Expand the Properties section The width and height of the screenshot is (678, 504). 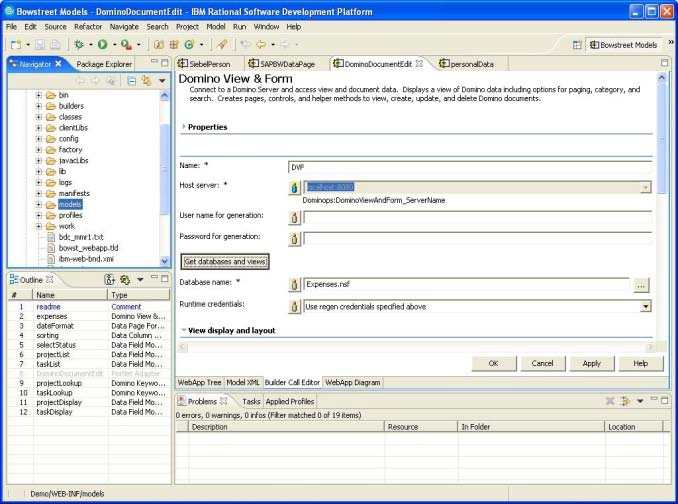[184, 127]
